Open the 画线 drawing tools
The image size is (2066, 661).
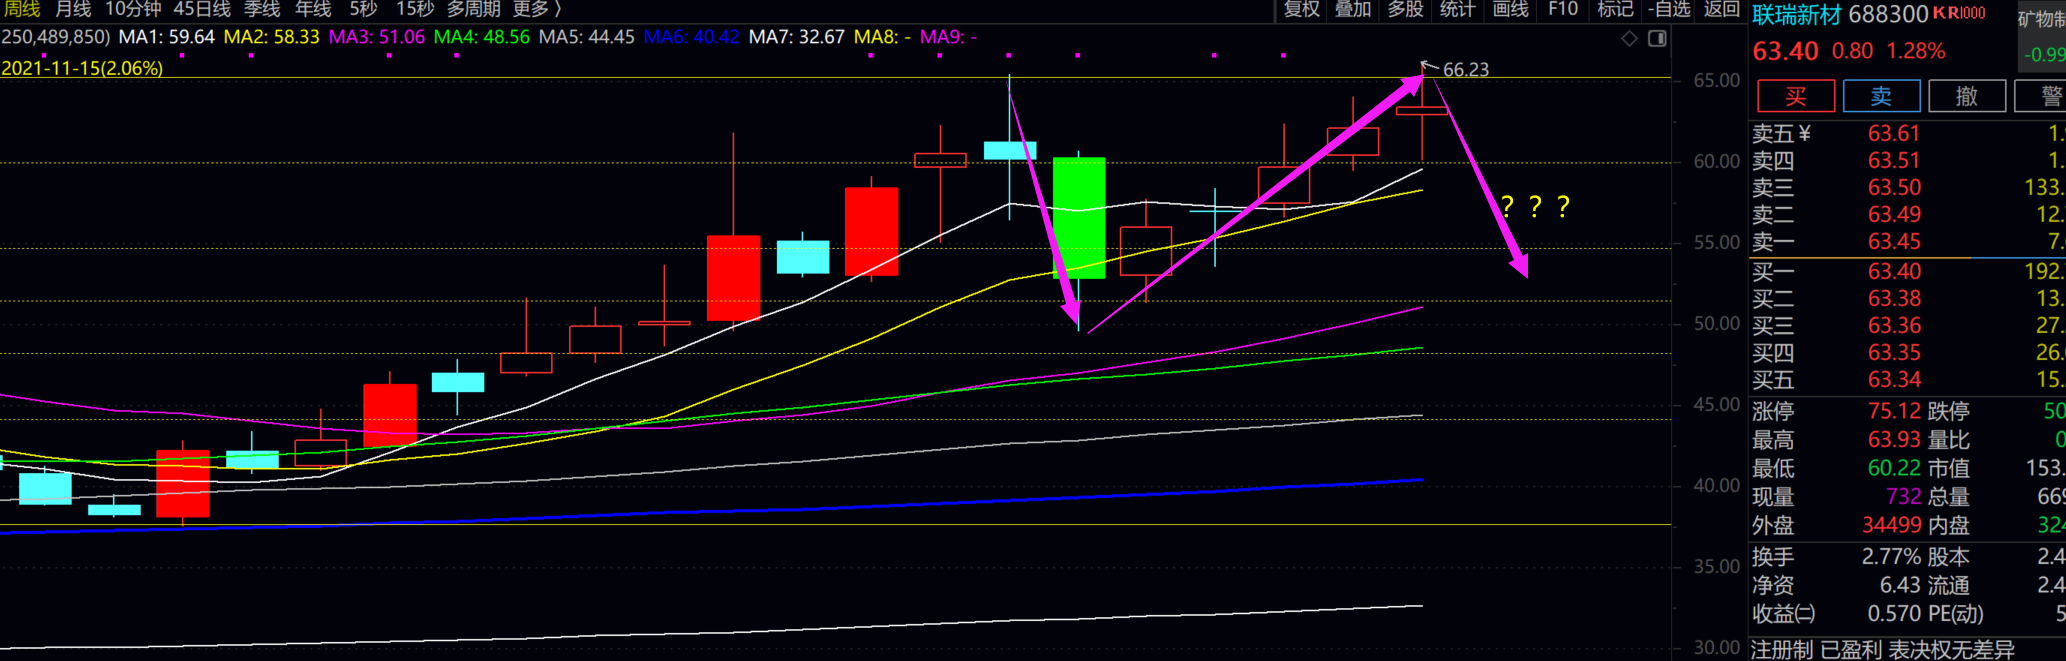point(1510,9)
